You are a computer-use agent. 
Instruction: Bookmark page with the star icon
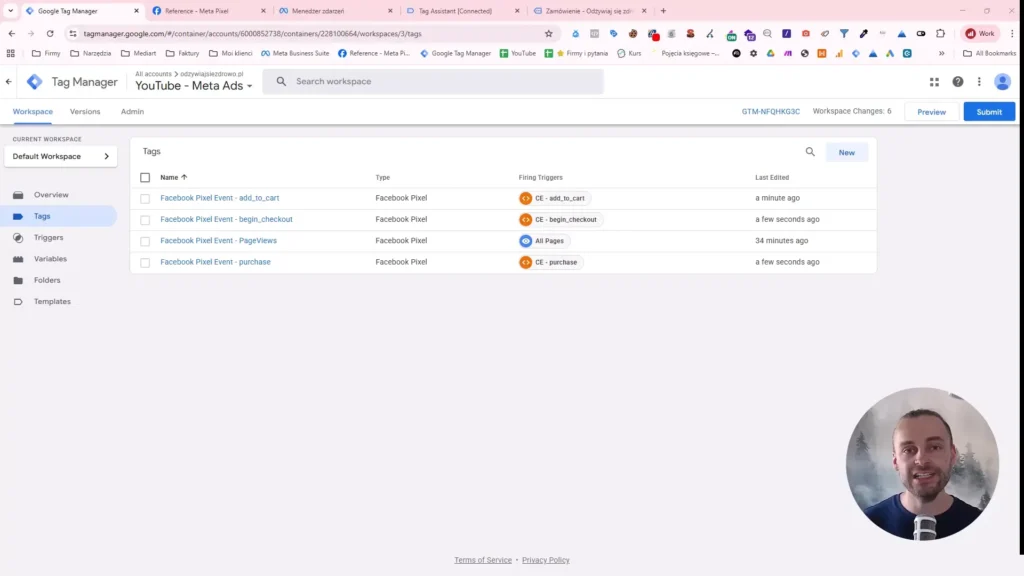549,33
